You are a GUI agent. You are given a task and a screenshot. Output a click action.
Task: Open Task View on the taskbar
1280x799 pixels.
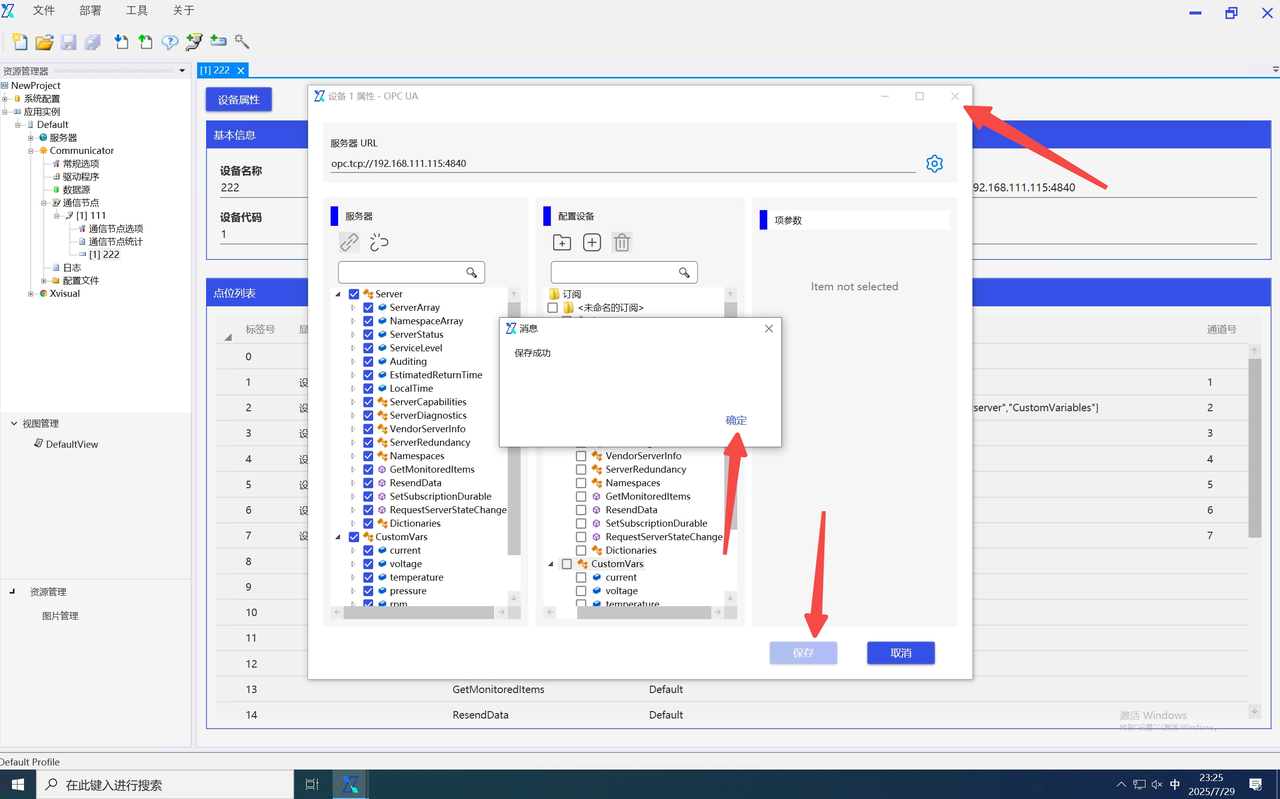click(x=311, y=785)
